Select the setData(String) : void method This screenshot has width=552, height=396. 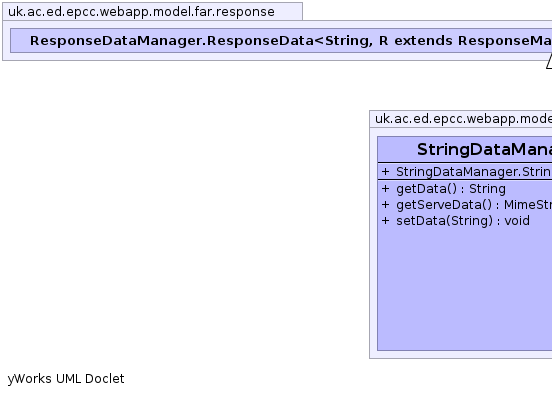[x=463, y=221]
